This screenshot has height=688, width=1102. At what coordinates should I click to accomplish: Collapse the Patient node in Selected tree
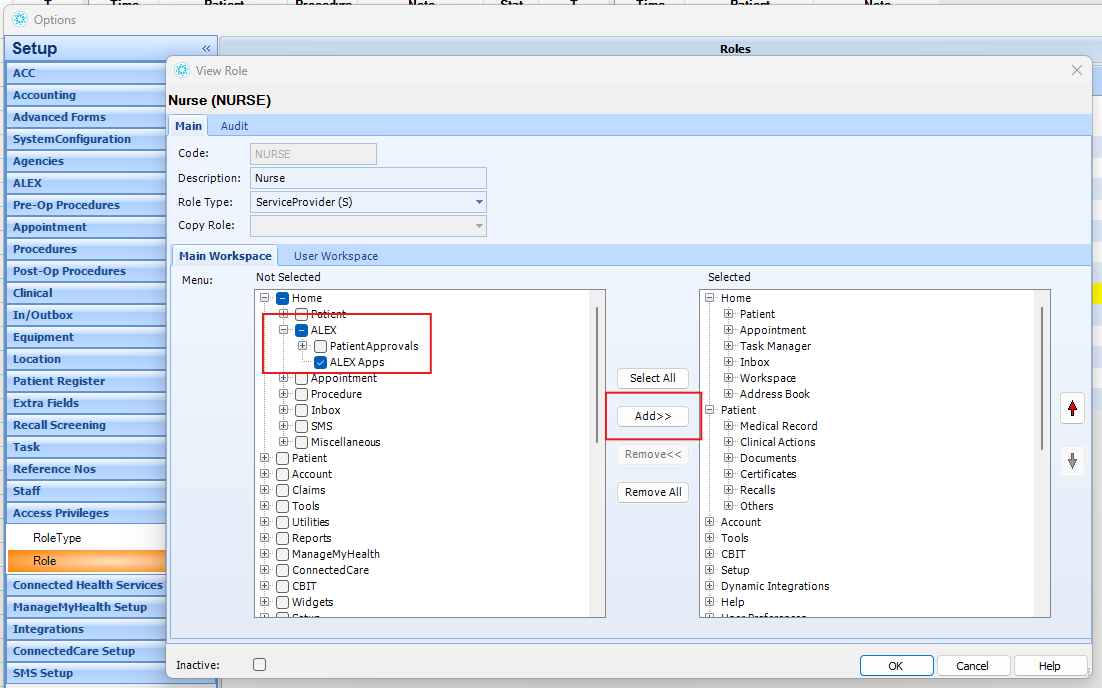(710, 410)
